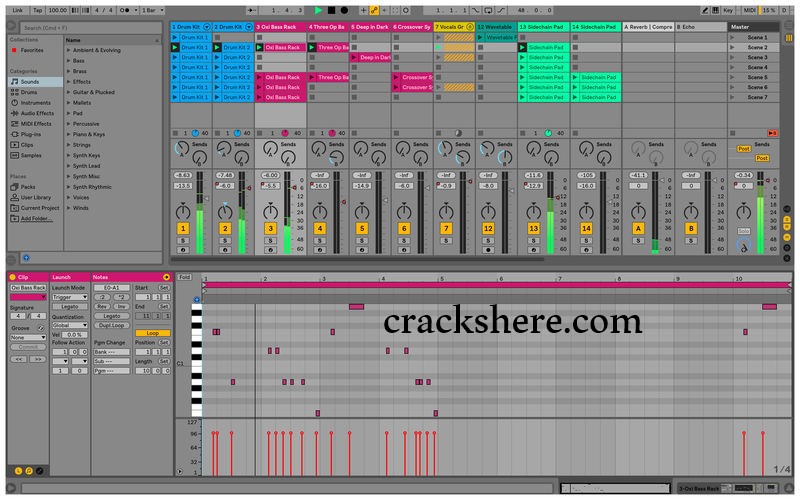Screen dimensions: 800x500
Task: Select the 7 Vocals Gr track header
Action: point(454,27)
